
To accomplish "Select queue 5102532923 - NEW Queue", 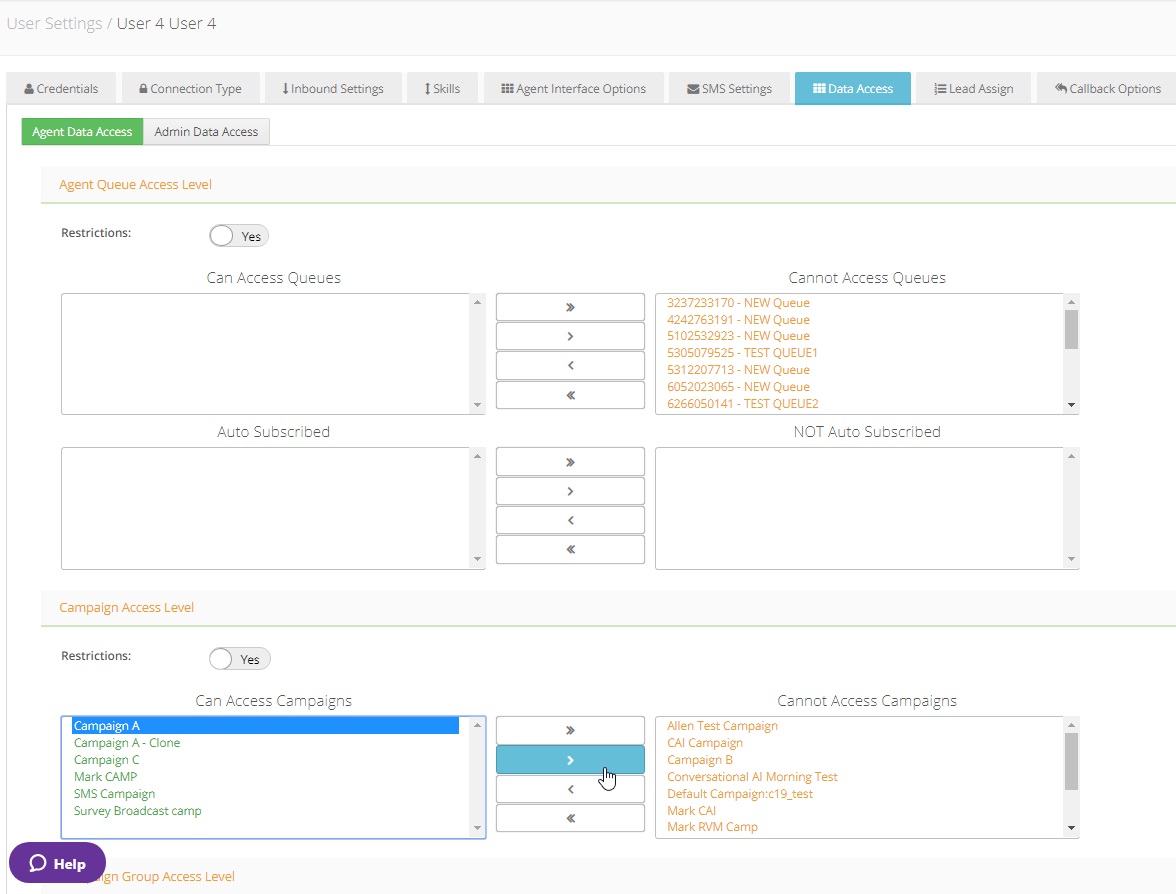I will click(x=738, y=336).
